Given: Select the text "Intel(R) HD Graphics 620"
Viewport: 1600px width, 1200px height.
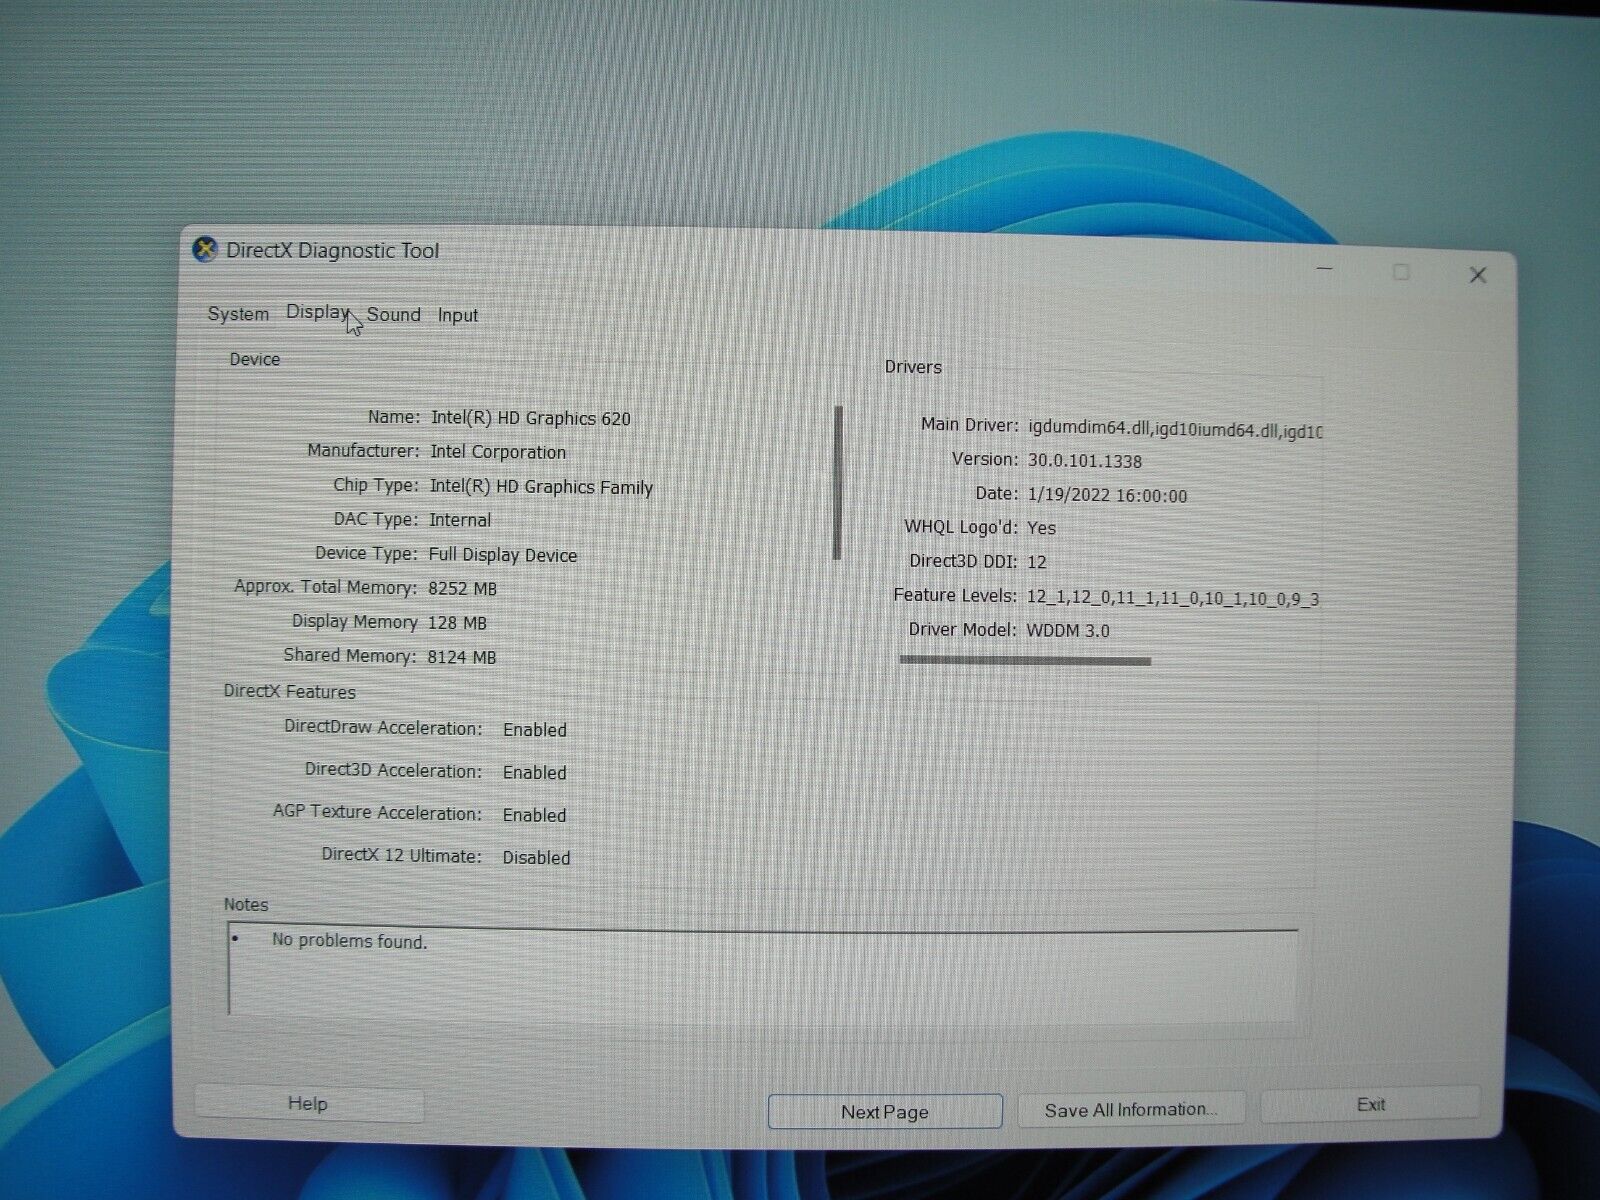Looking at the screenshot, I should (531, 418).
